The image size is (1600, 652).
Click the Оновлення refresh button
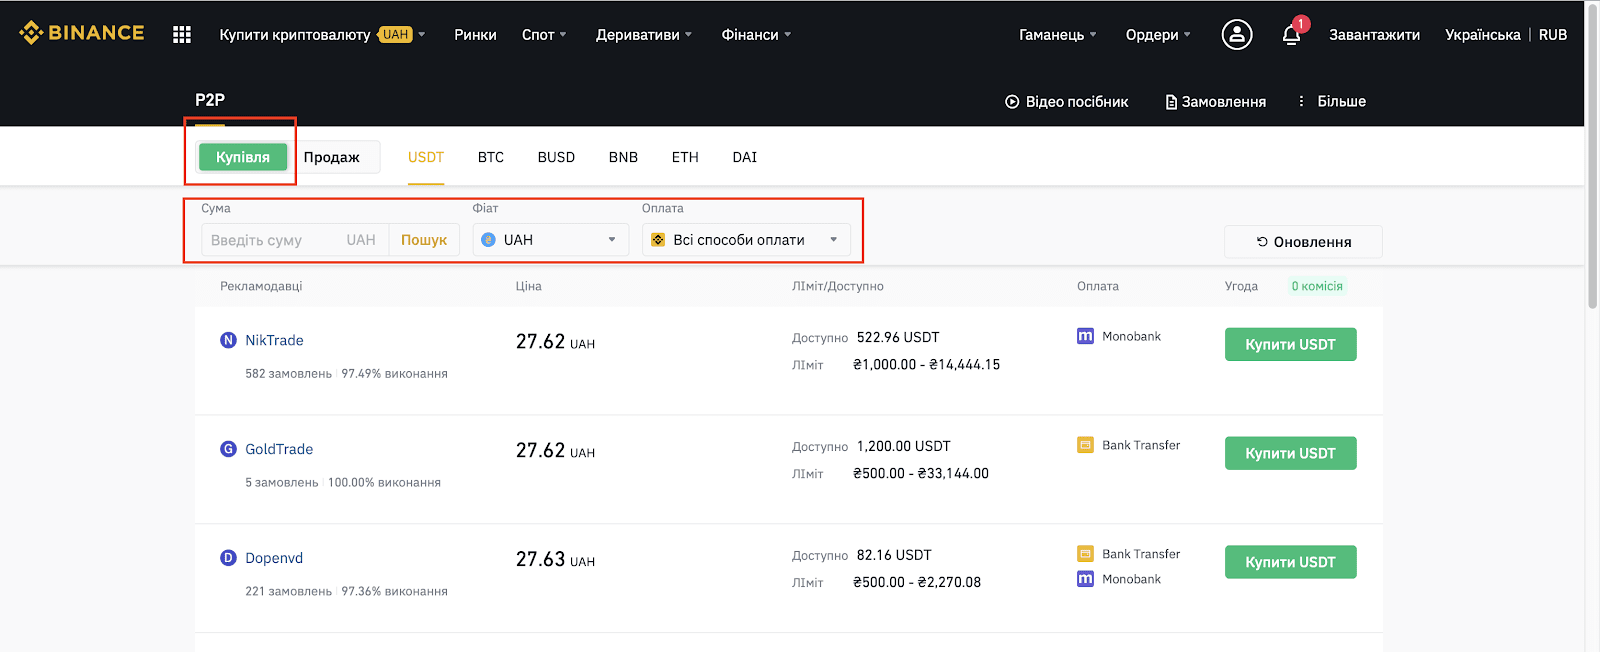[1303, 242]
